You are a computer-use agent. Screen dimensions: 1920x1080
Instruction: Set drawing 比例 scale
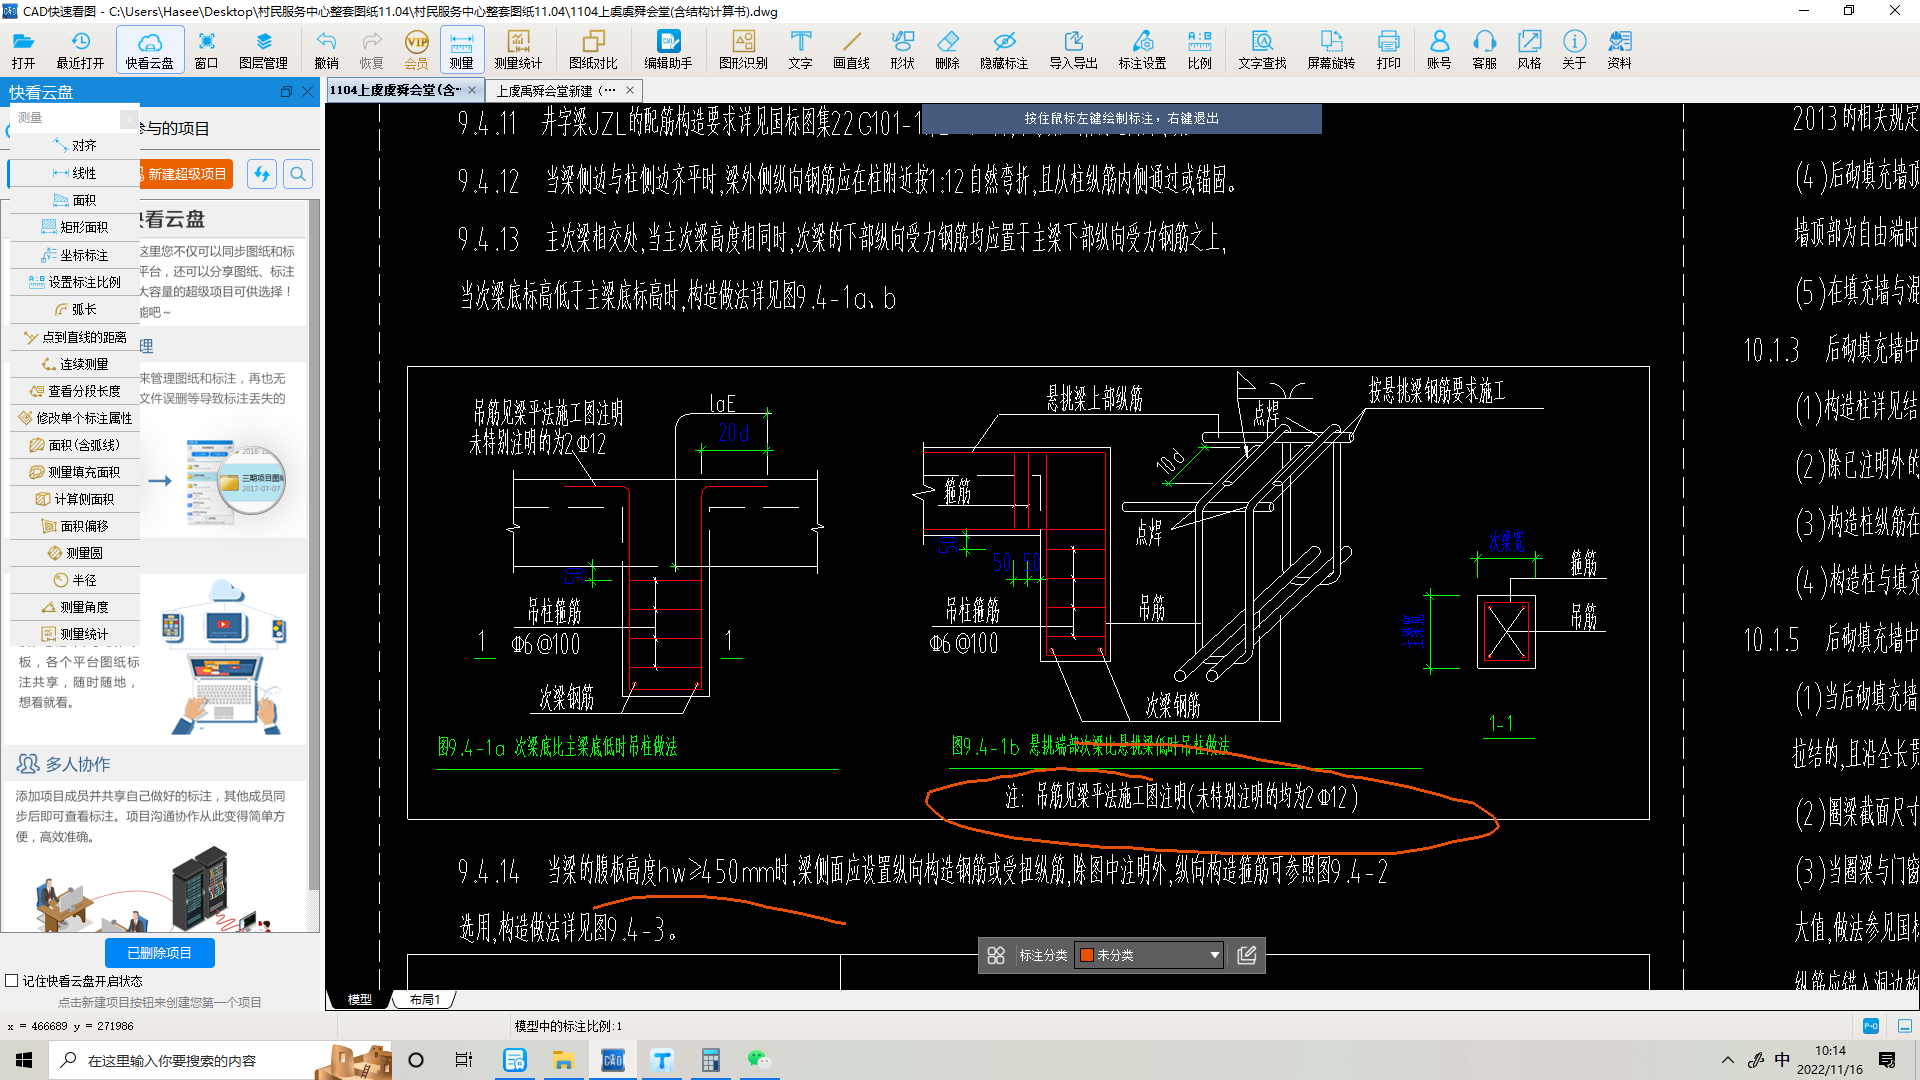point(1199,49)
